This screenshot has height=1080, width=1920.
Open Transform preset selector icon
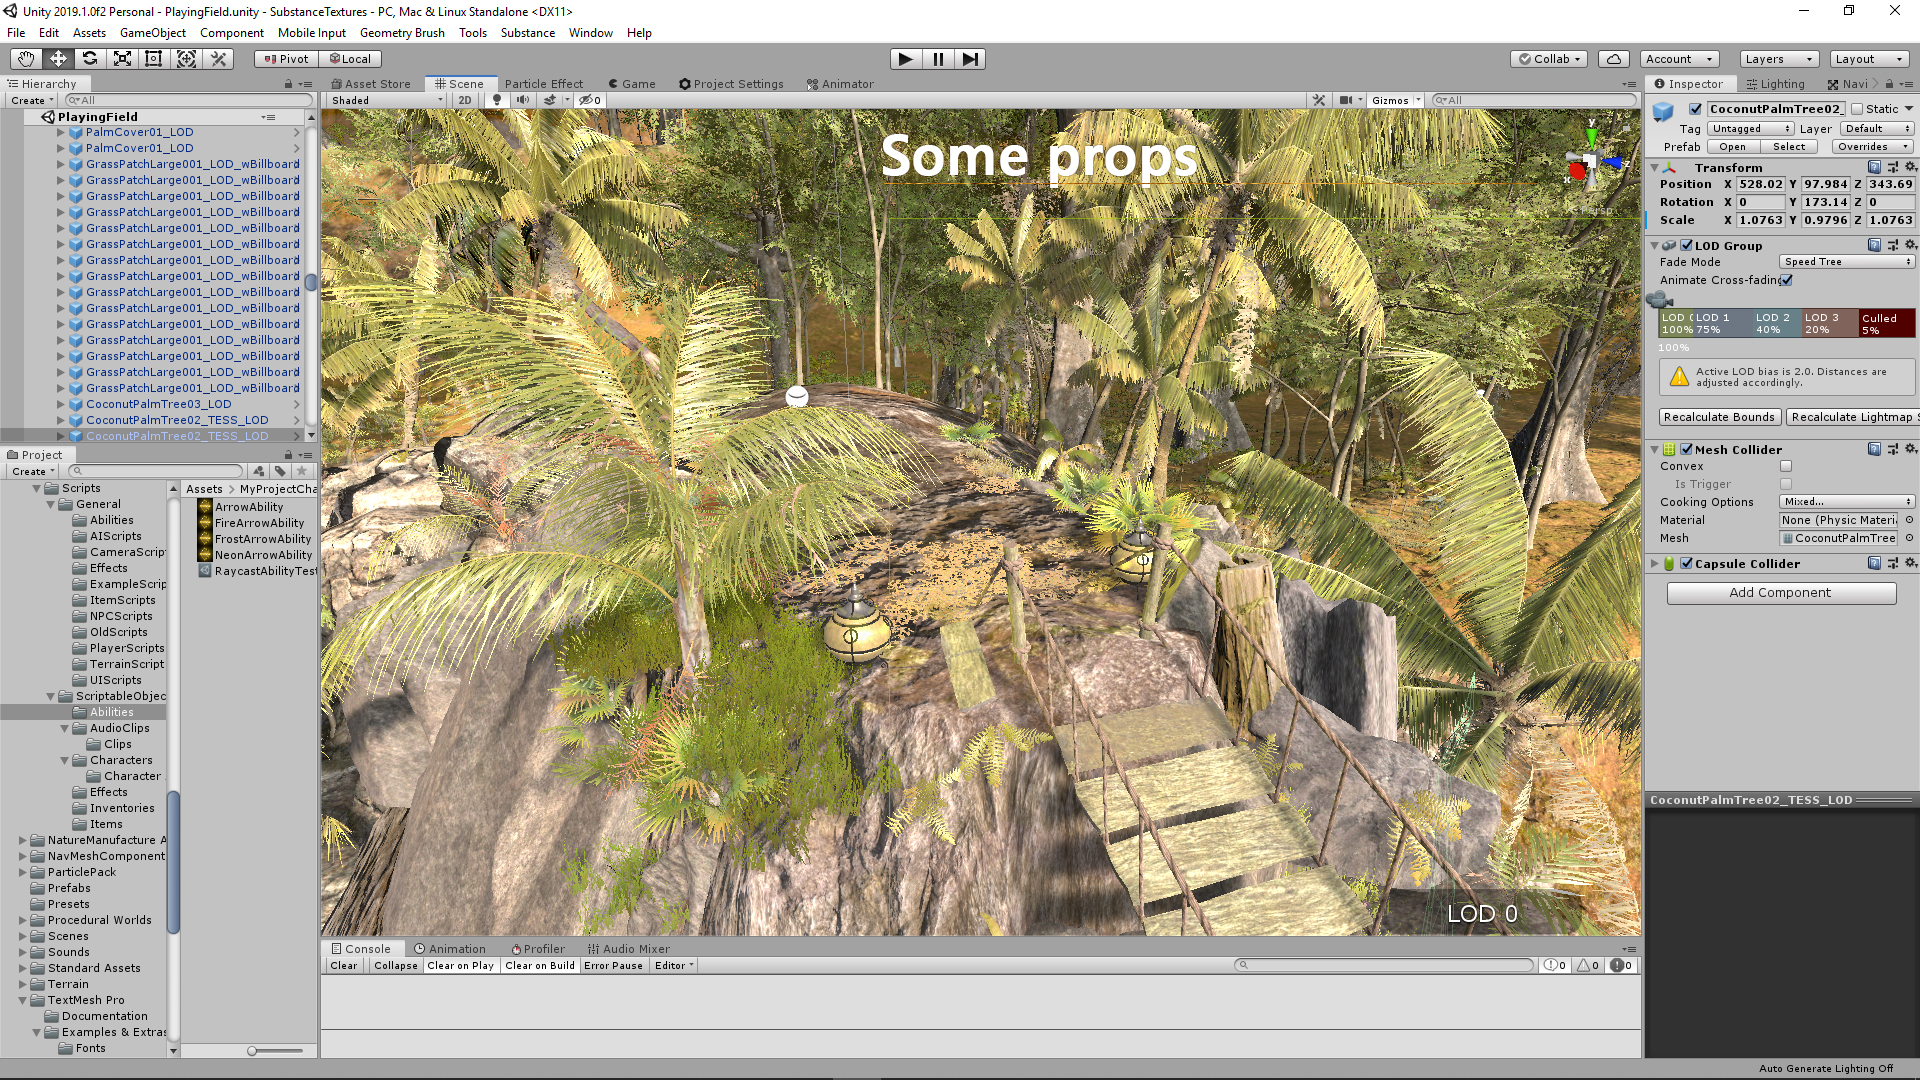pos(1893,168)
